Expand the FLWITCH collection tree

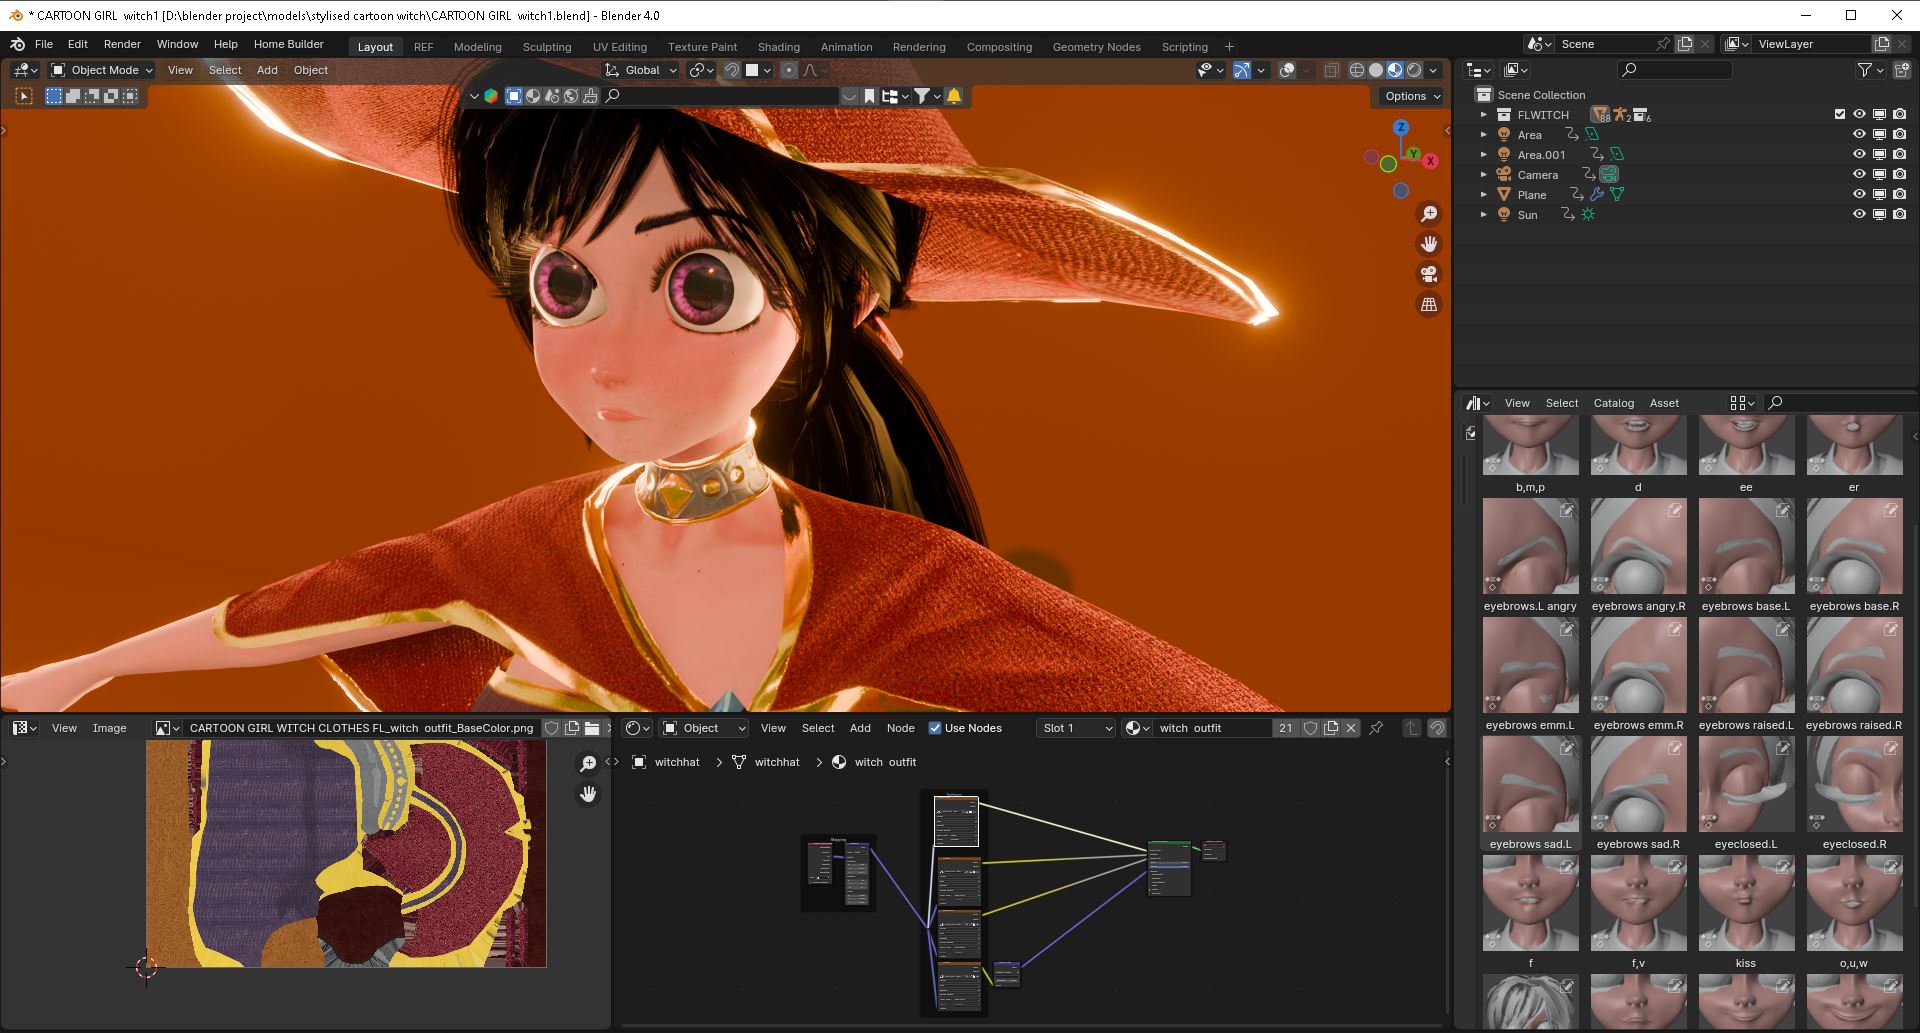tap(1484, 115)
